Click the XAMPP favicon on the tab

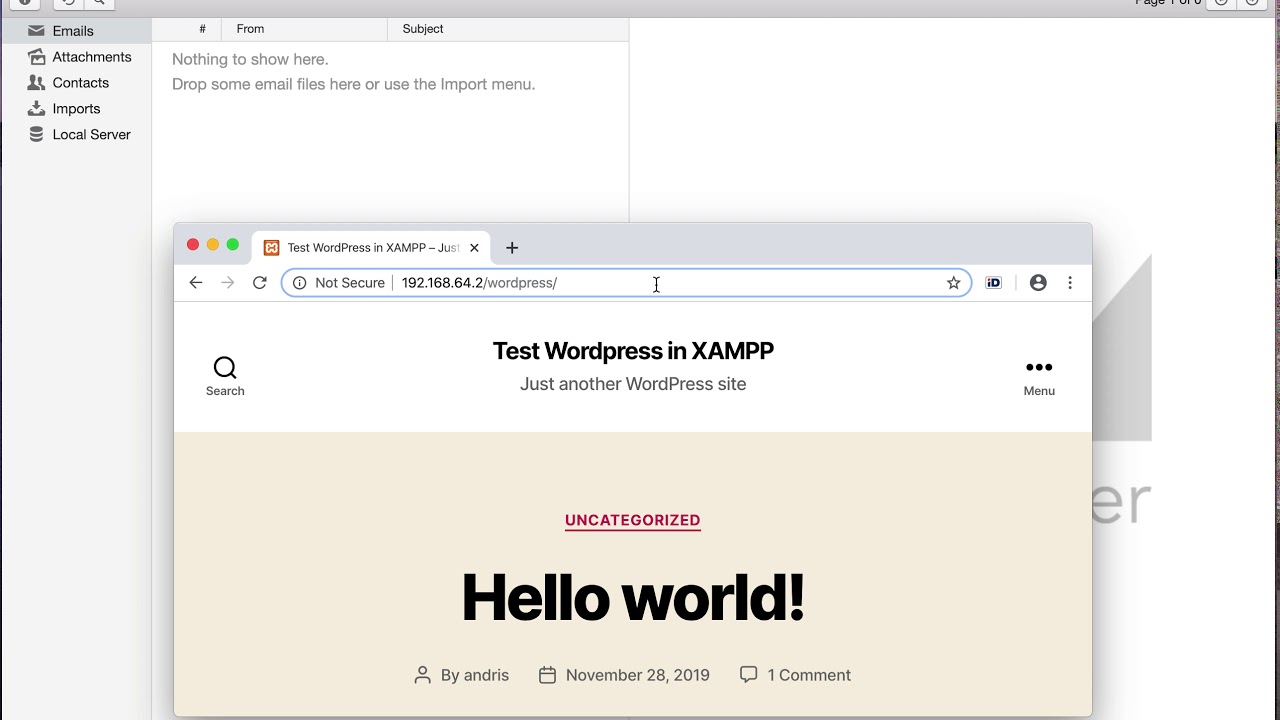point(271,248)
